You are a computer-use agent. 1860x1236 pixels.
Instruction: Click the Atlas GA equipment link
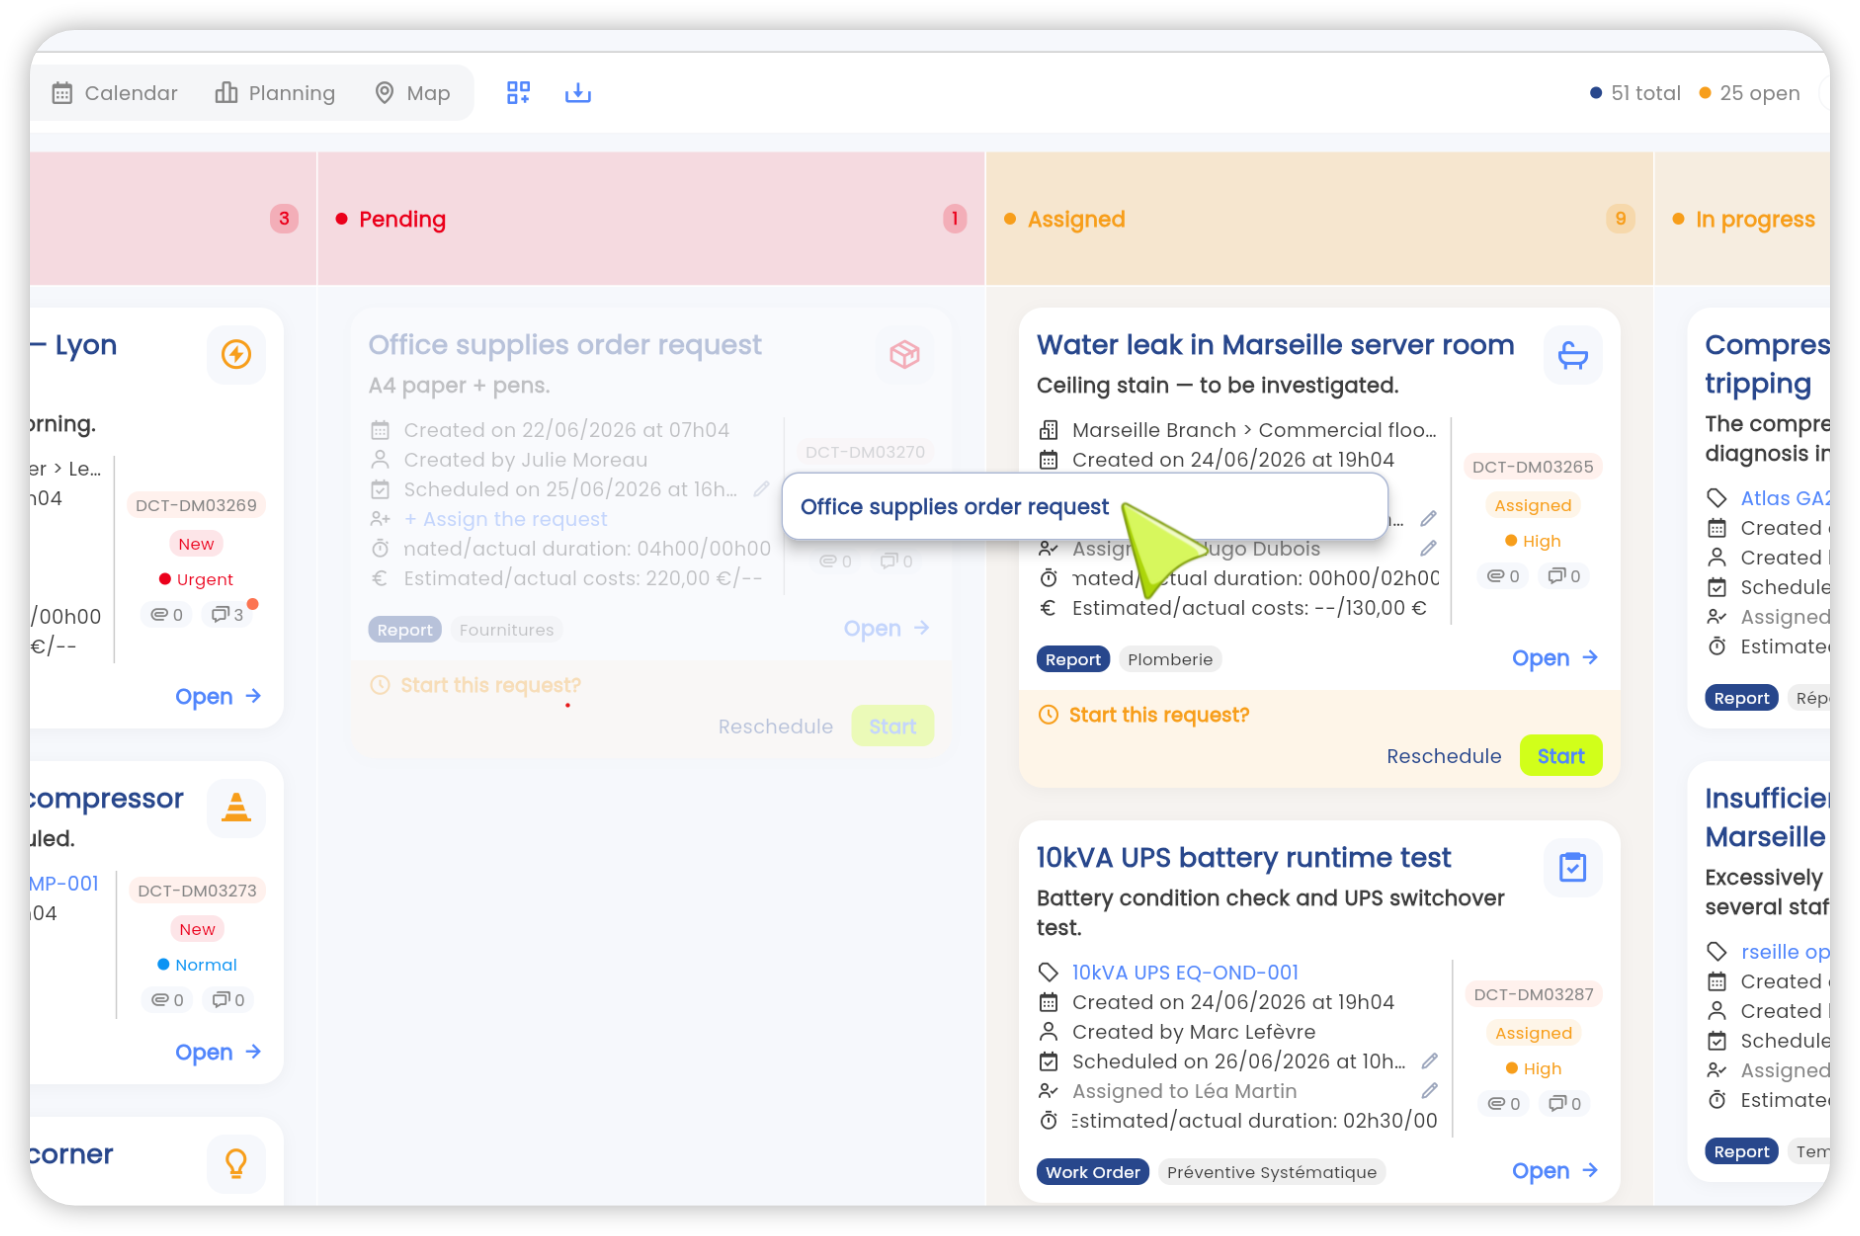point(1785,498)
